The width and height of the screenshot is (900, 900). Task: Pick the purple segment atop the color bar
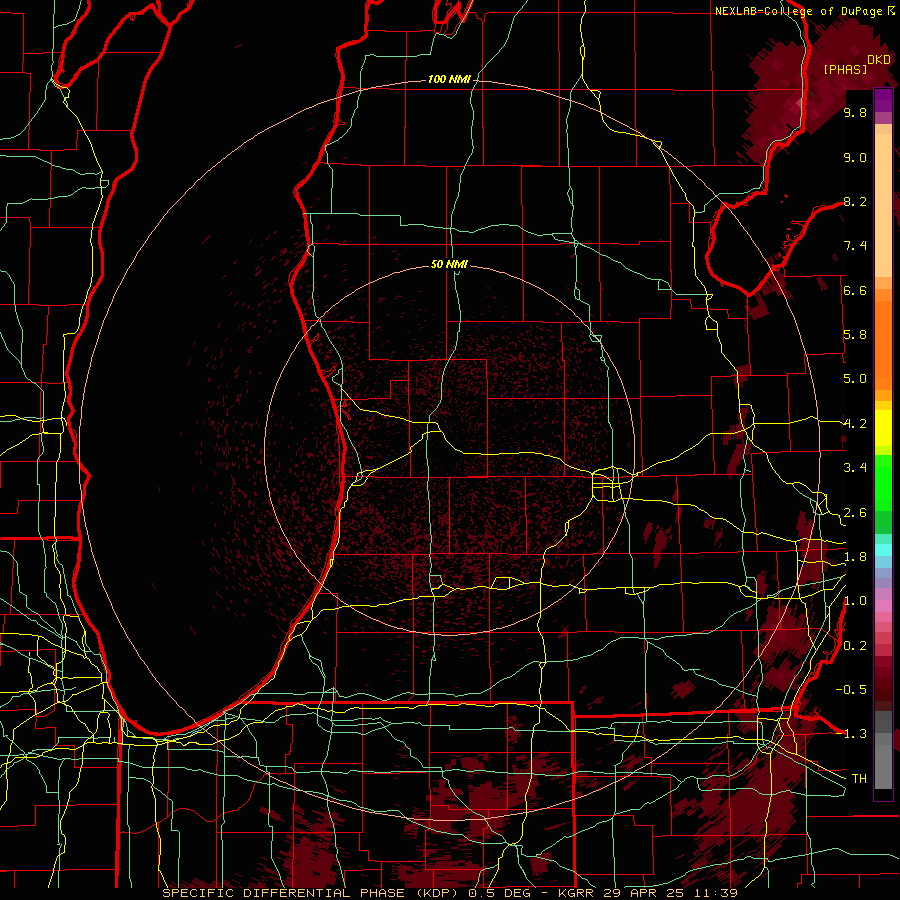pyautogui.click(x=883, y=102)
